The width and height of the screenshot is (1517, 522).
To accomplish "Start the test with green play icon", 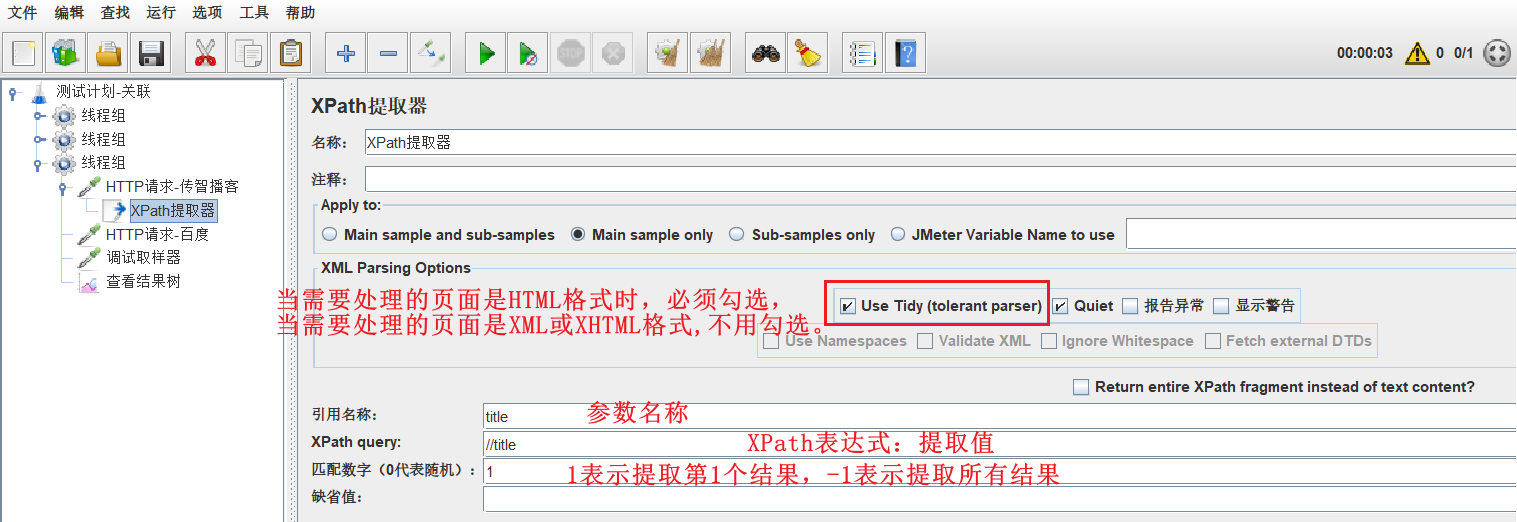I will coord(486,53).
